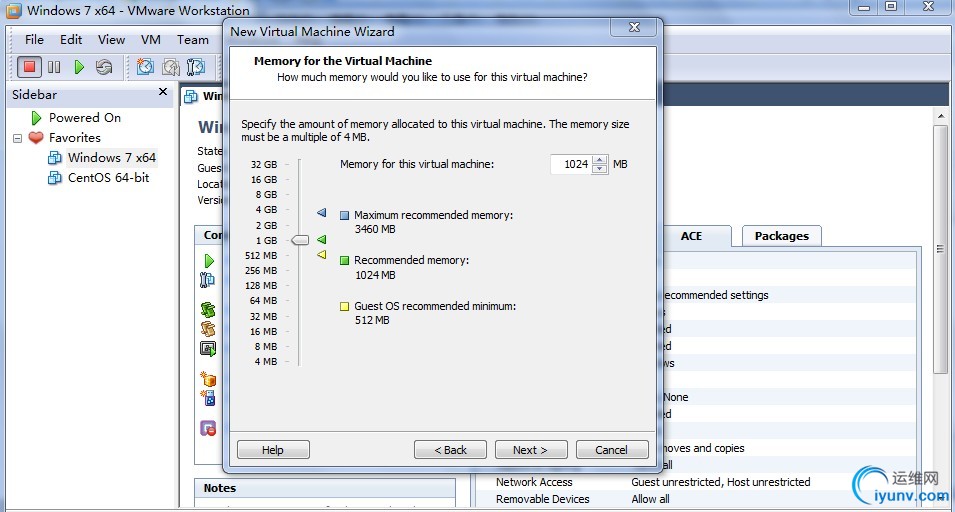Click the 'Removable Devices' row label
955x512 pixels.
click(543, 499)
